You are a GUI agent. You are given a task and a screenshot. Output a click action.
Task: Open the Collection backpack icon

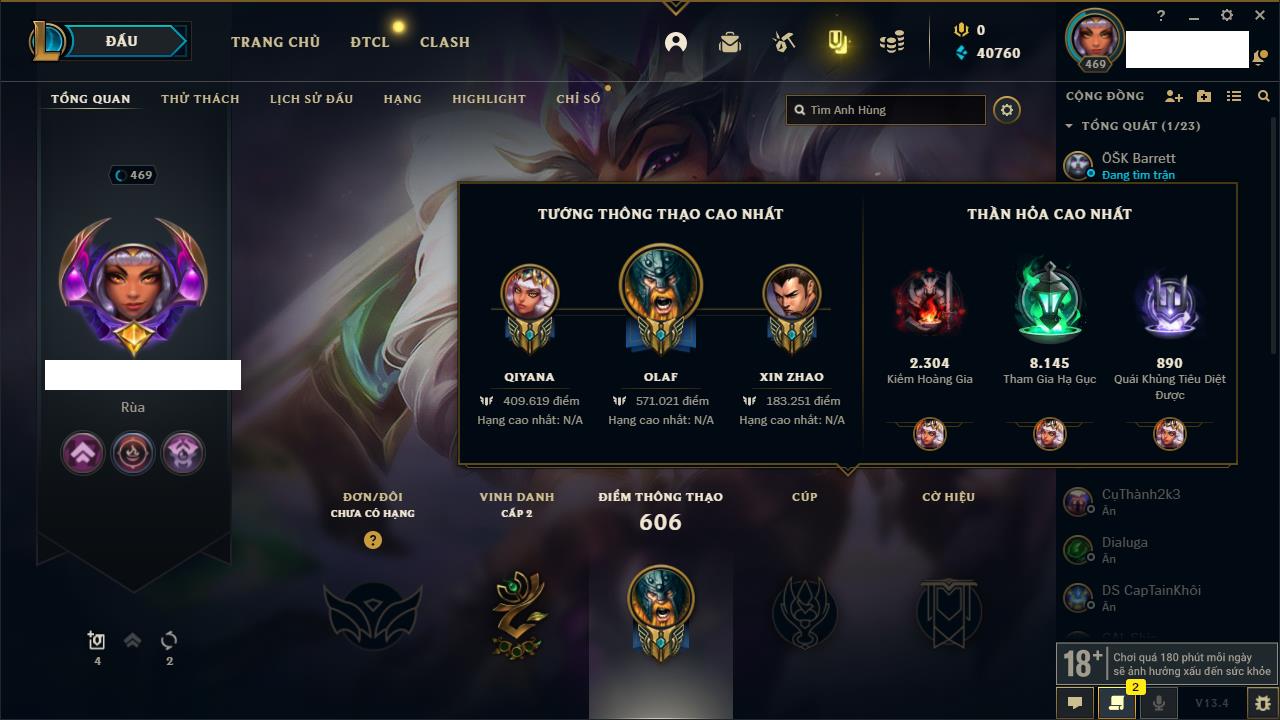point(730,42)
